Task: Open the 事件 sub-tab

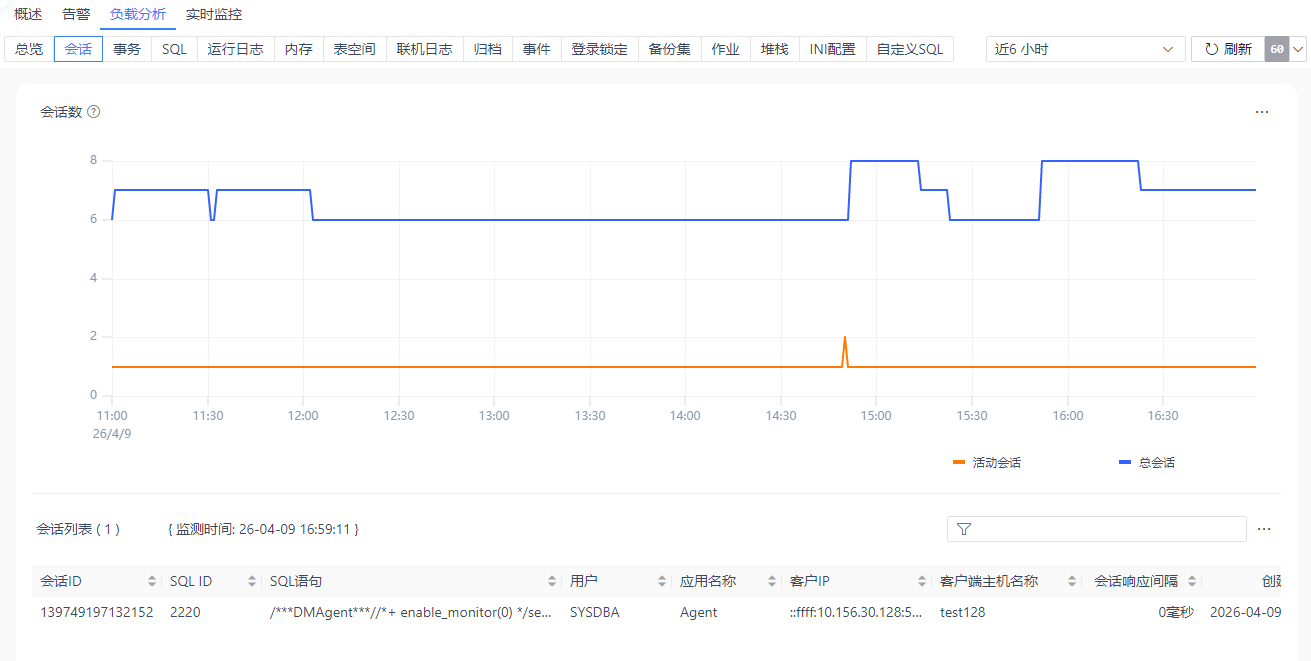Action: (537, 49)
